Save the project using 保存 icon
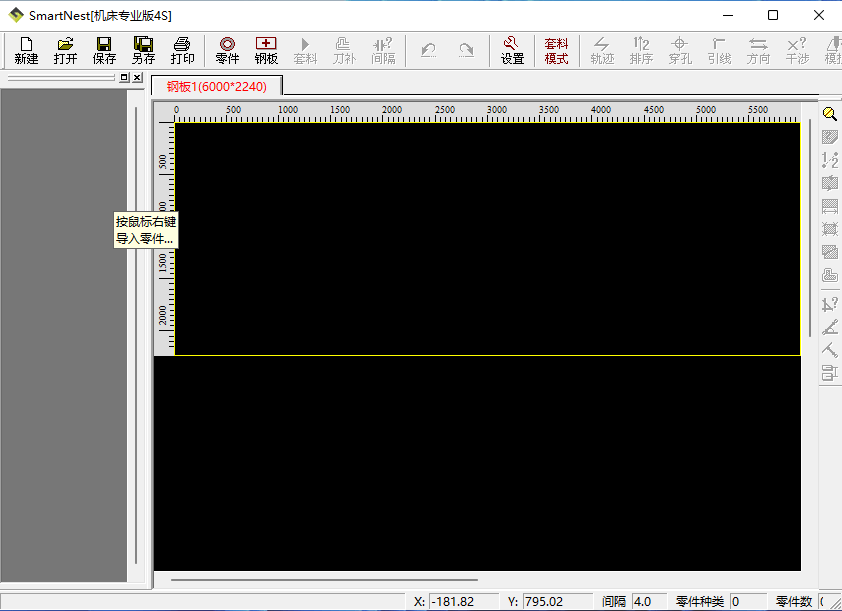Screen dimensions: 842x611 104,50
